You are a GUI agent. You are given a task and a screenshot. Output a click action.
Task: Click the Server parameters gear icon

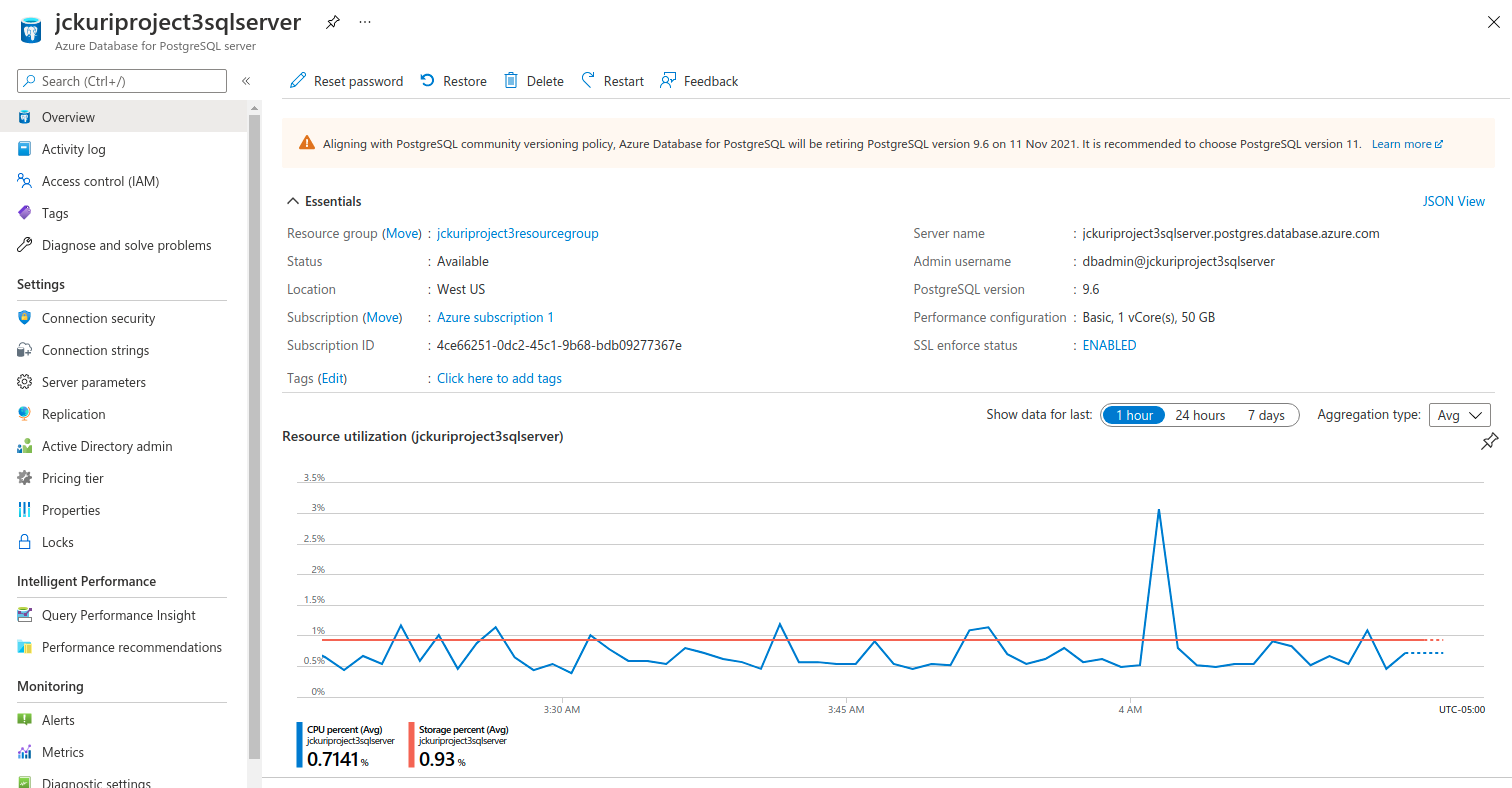25,382
